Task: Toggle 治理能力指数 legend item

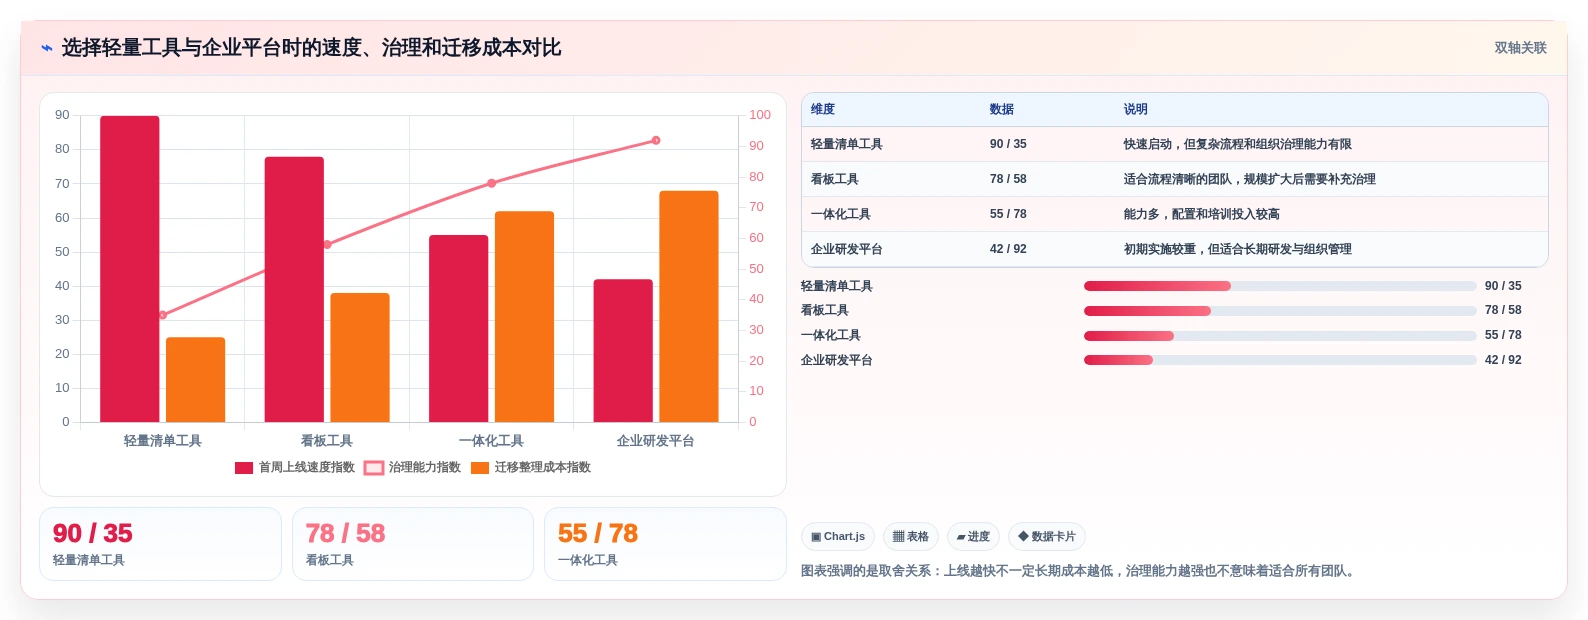Action: [413, 467]
